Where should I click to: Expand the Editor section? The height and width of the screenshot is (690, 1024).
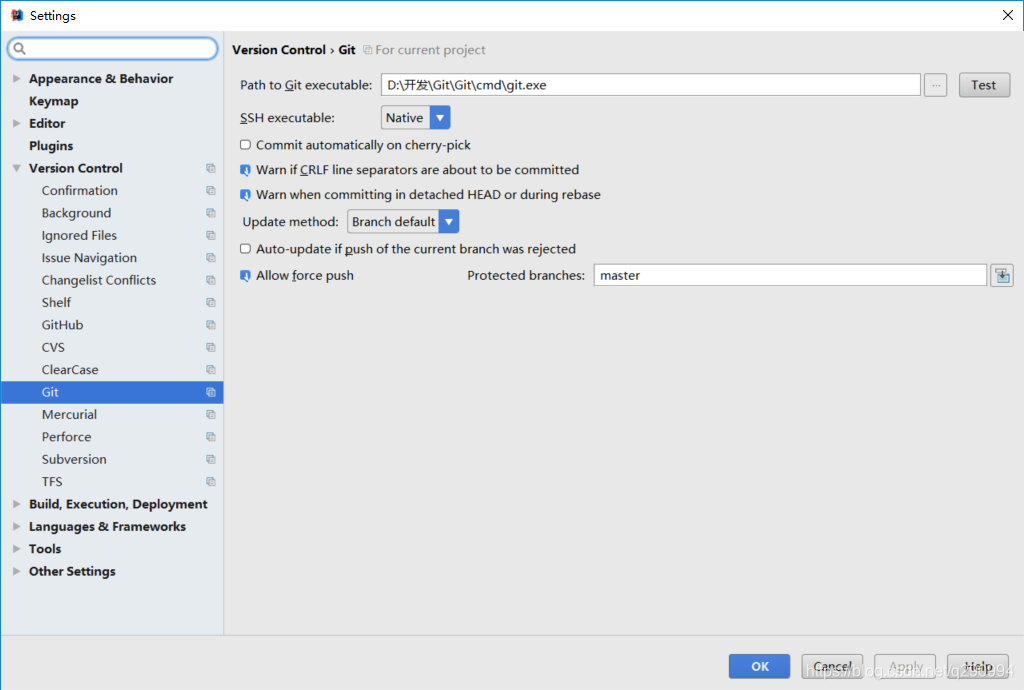pos(16,123)
